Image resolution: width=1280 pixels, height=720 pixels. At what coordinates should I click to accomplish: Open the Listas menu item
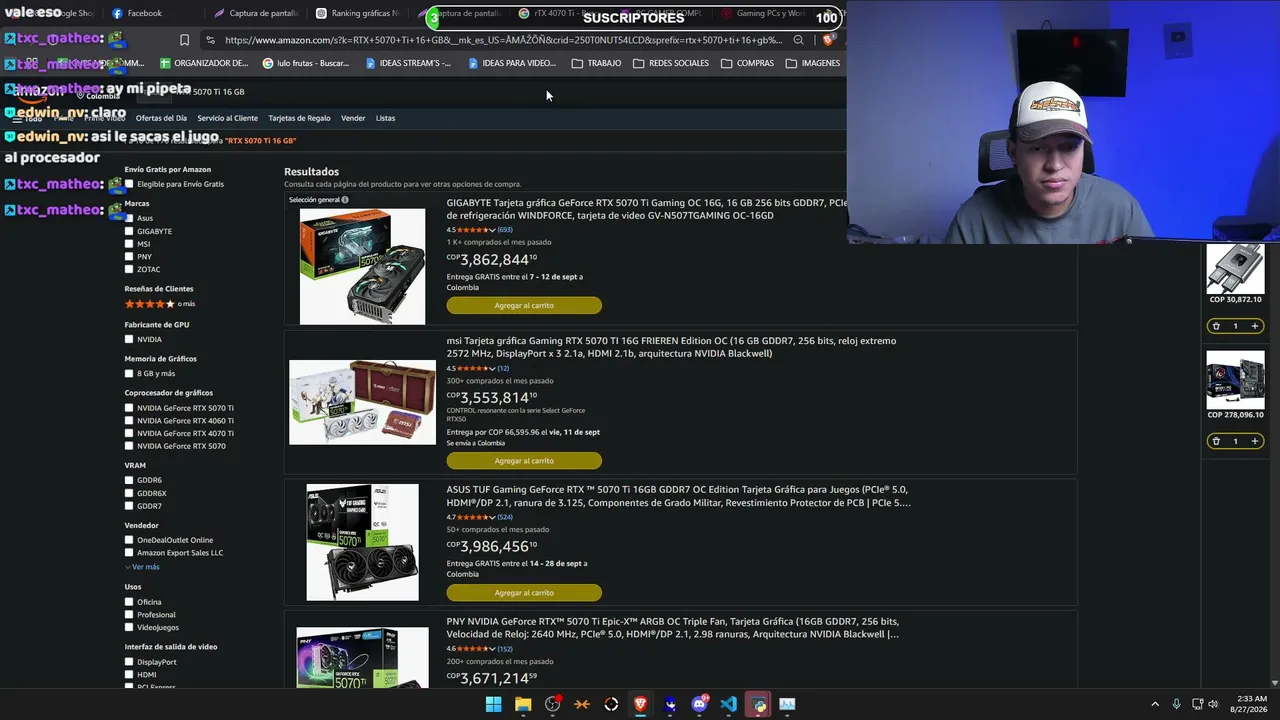(x=385, y=118)
